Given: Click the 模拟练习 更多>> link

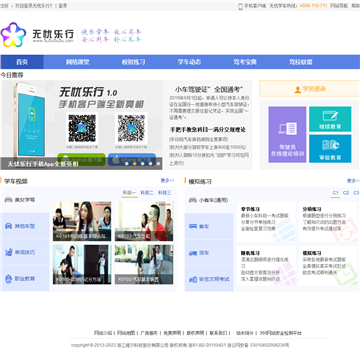Looking at the screenshot, I should tap(353, 181).
